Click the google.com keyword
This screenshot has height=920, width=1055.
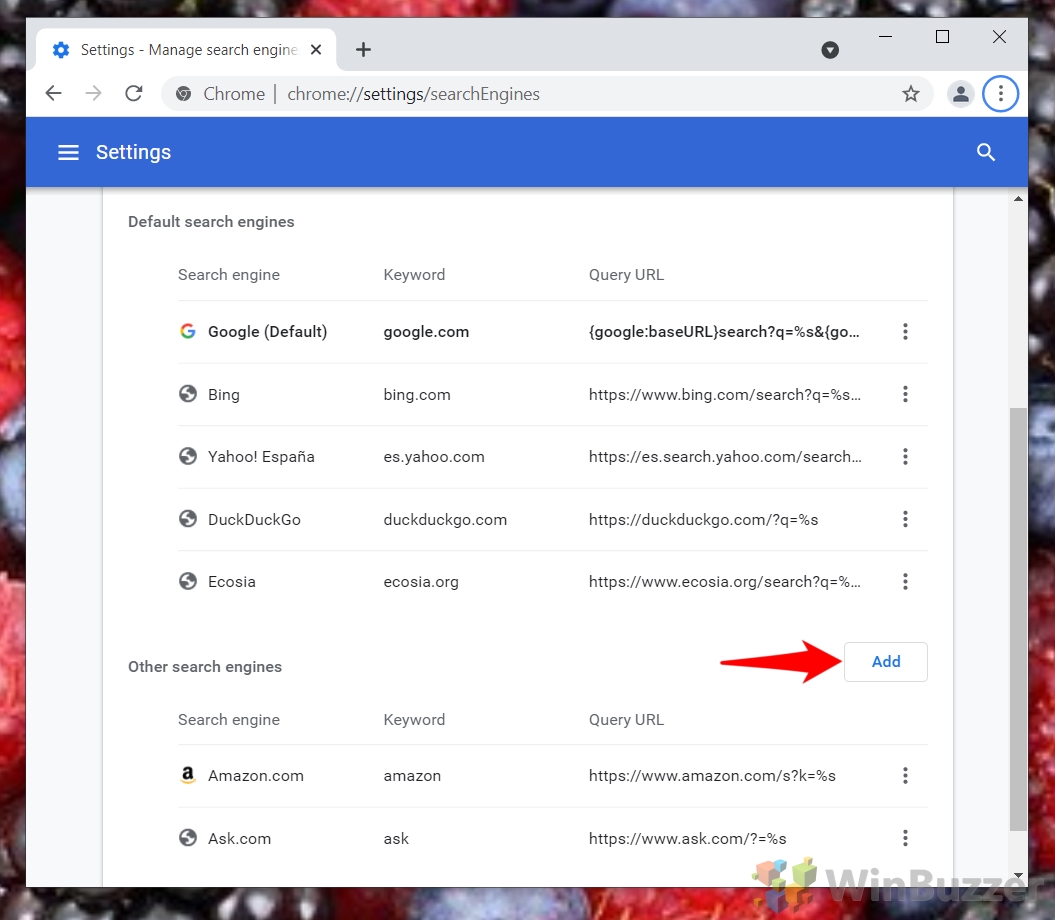tap(426, 332)
